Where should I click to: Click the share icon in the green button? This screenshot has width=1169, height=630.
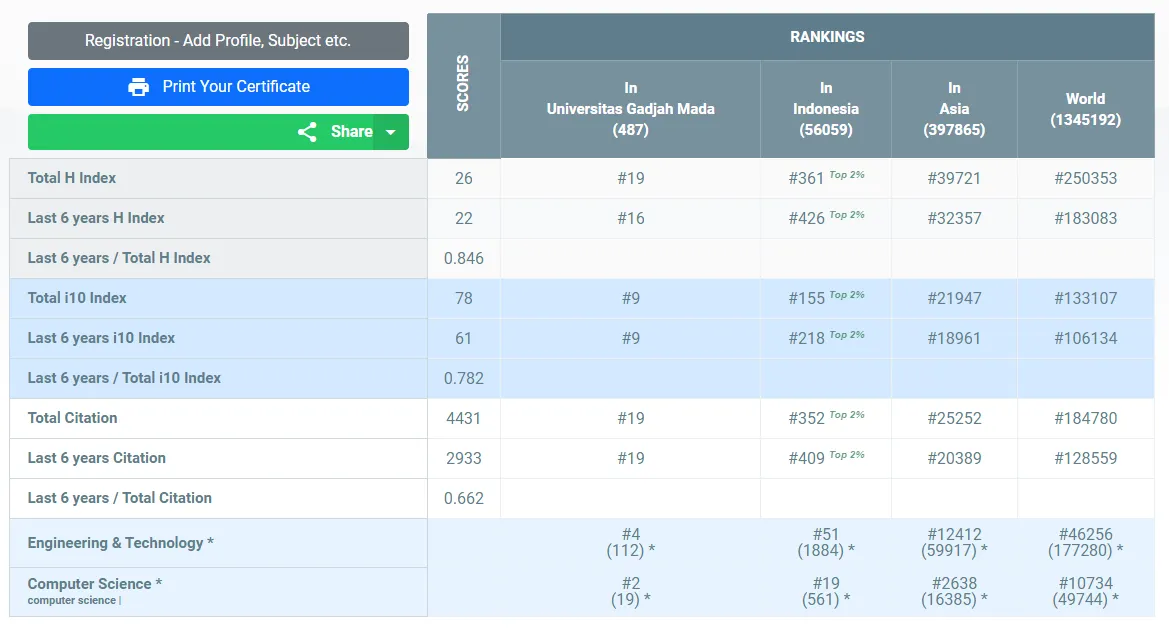click(307, 132)
